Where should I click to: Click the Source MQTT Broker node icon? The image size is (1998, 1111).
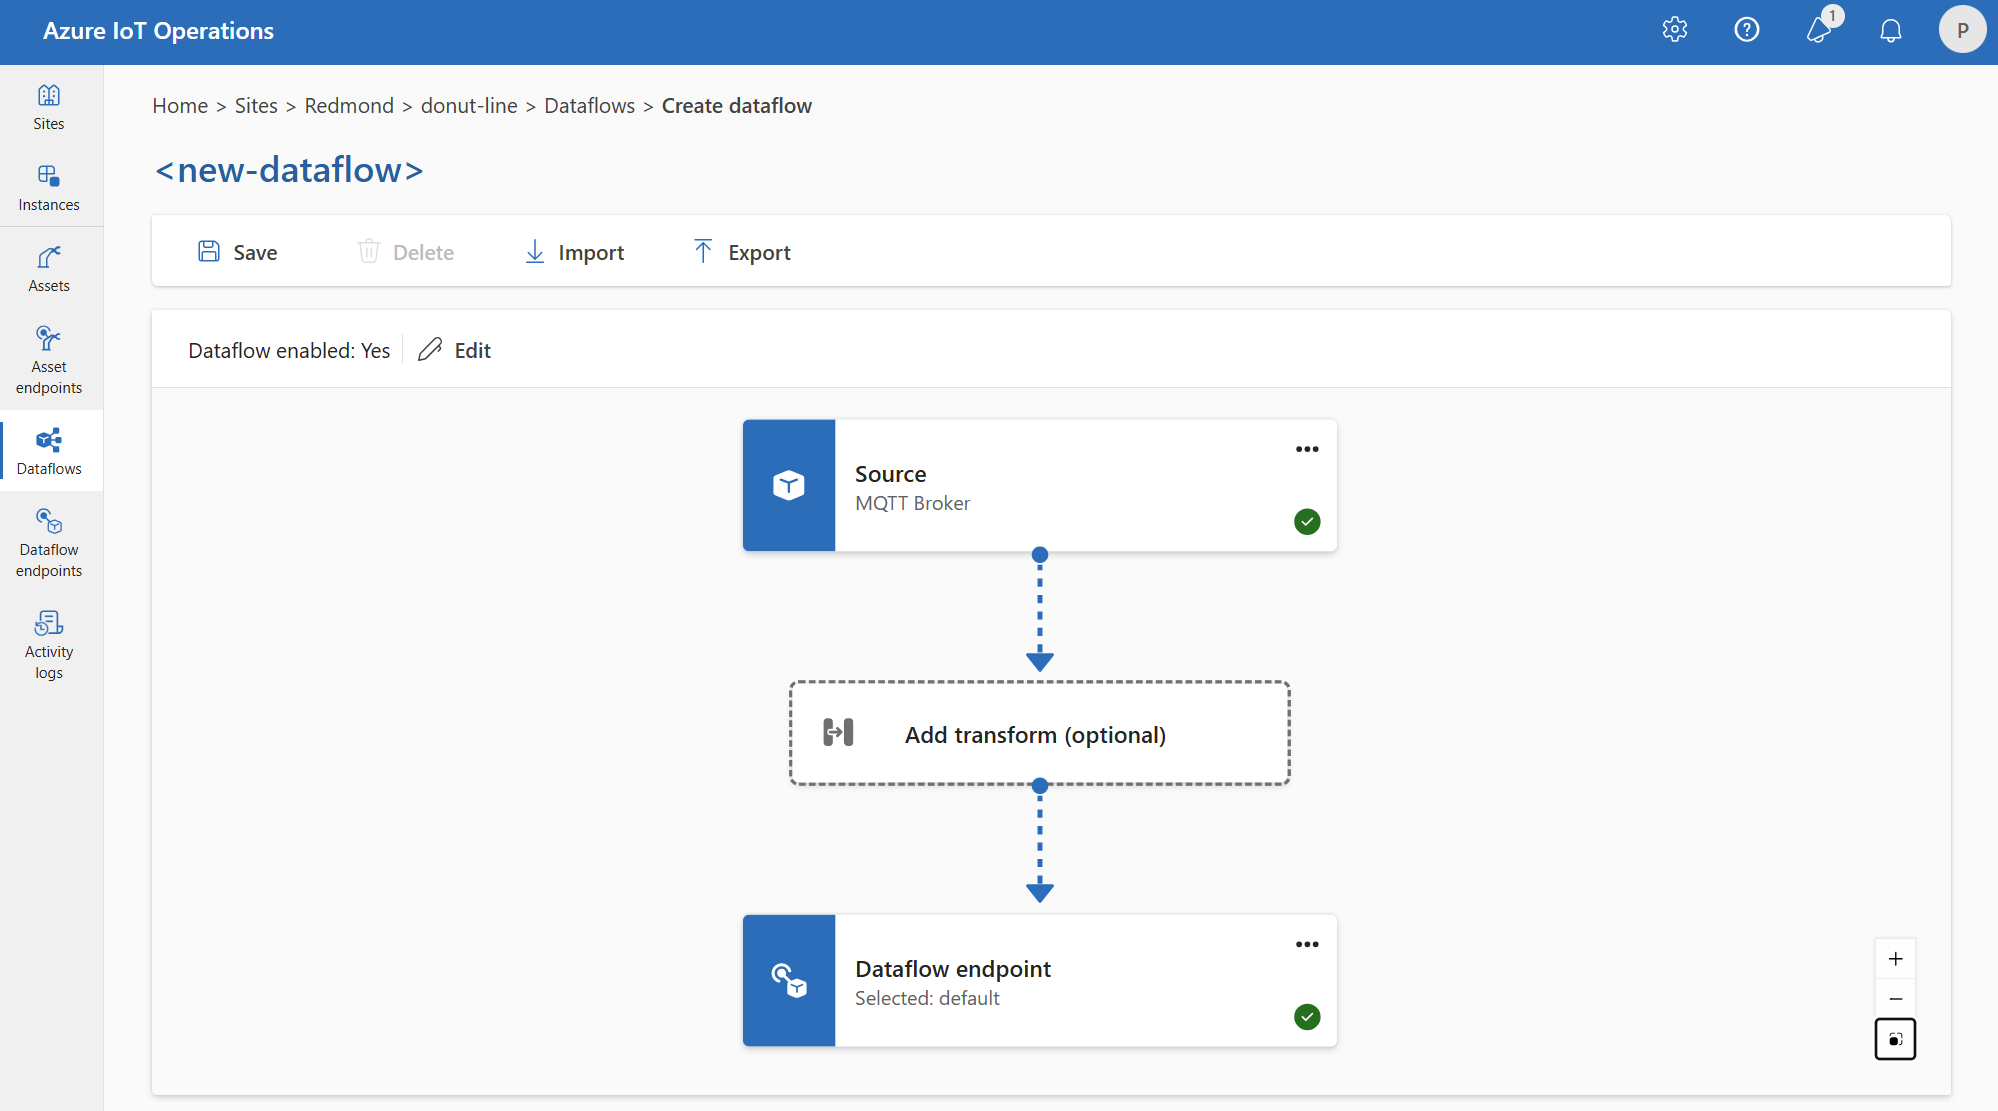pos(788,484)
